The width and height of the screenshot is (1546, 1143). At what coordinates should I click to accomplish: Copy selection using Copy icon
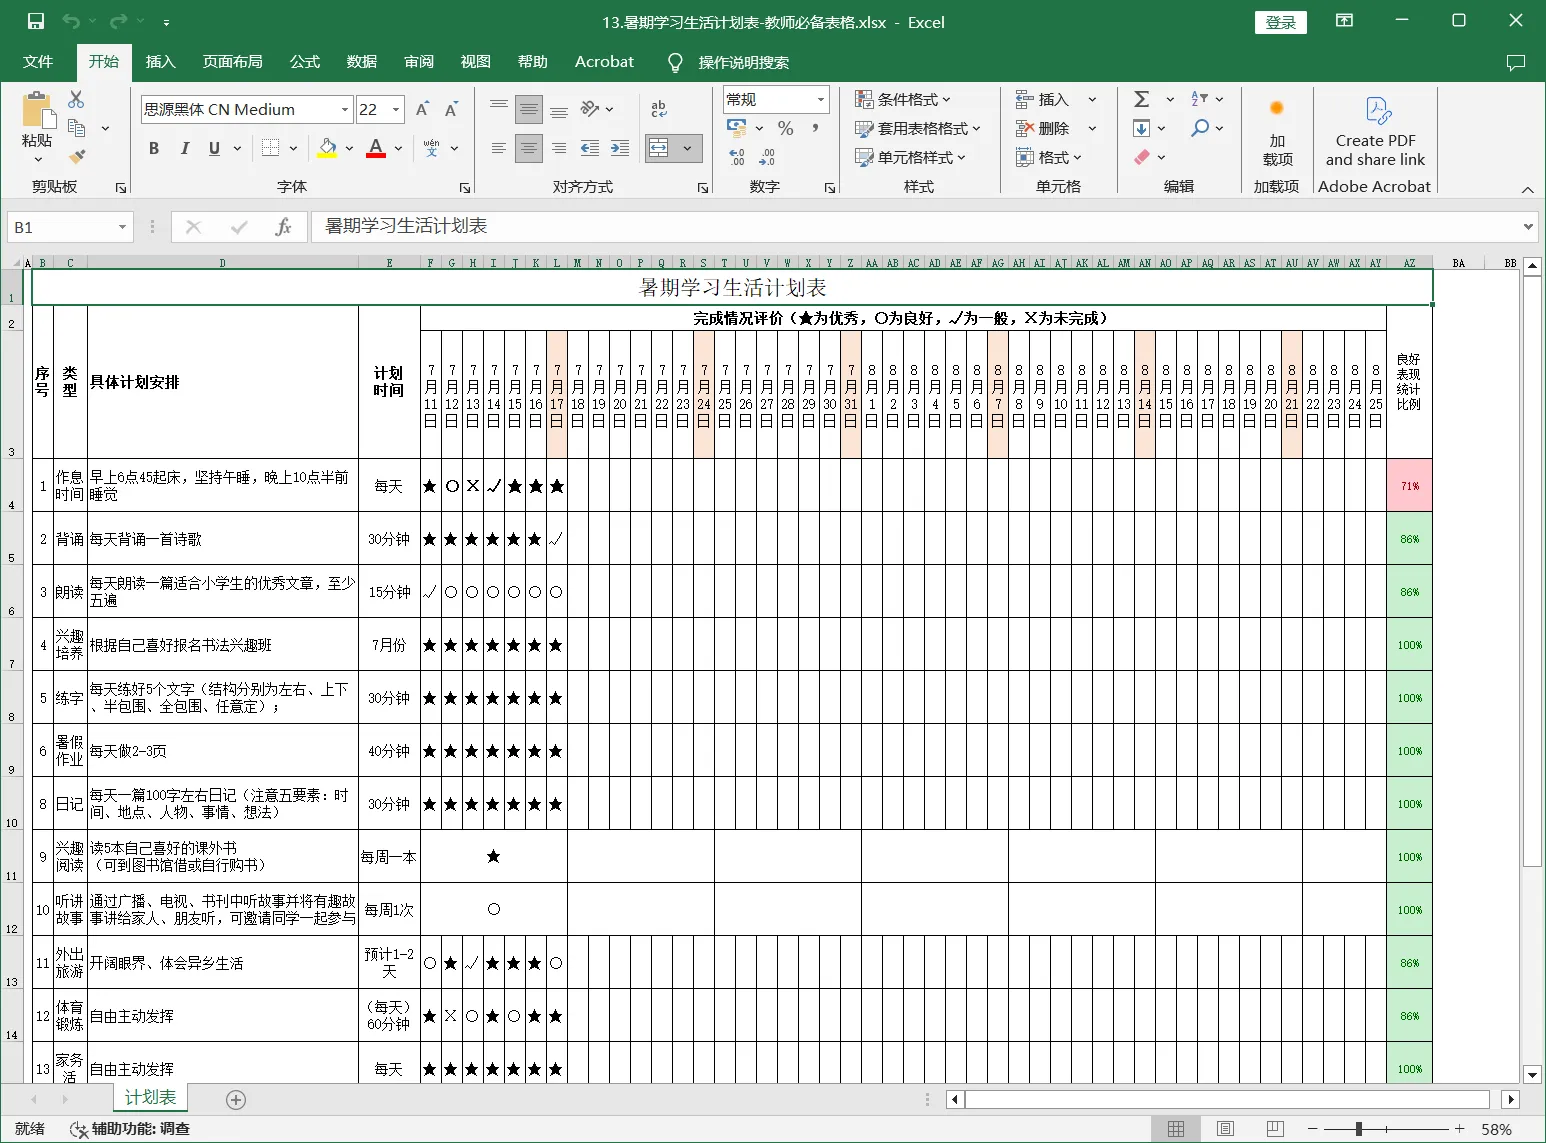pyautogui.click(x=76, y=128)
